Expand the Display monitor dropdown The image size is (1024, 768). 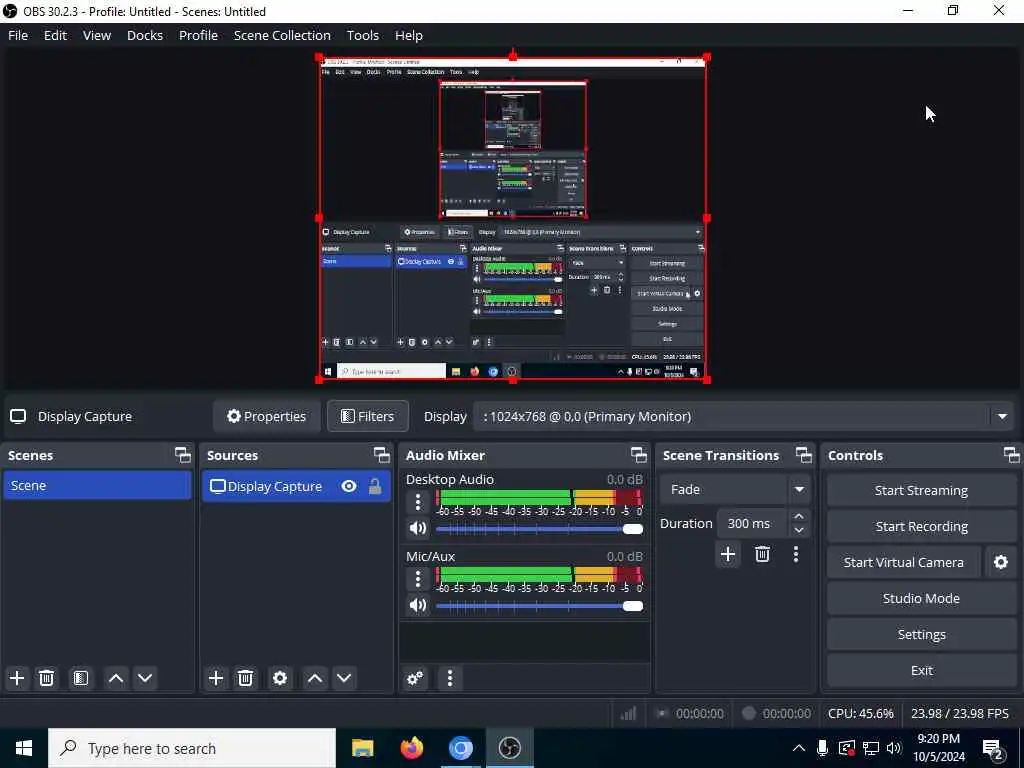[x=1002, y=417]
